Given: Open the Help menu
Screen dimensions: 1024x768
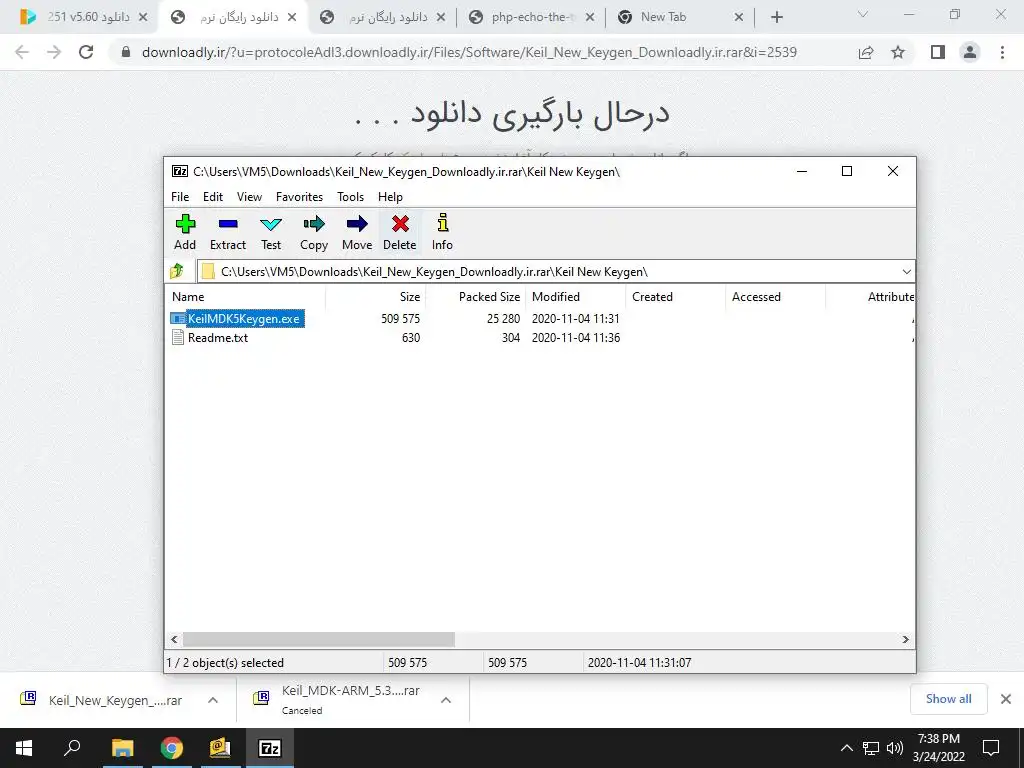Looking at the screenshot, I should (391, 197).
